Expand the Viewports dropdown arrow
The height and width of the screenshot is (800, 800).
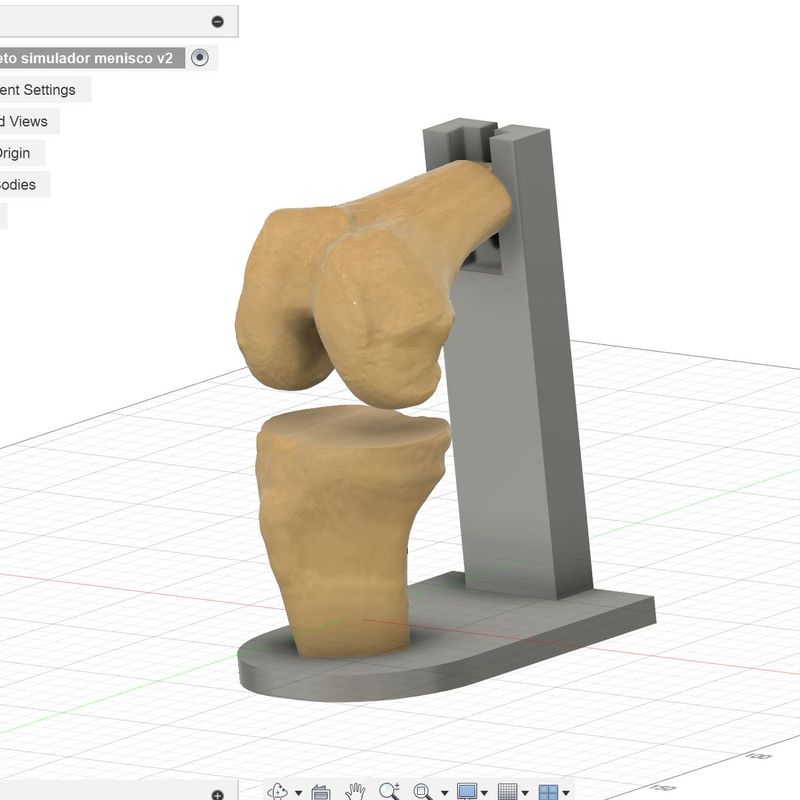coord(566,793)
